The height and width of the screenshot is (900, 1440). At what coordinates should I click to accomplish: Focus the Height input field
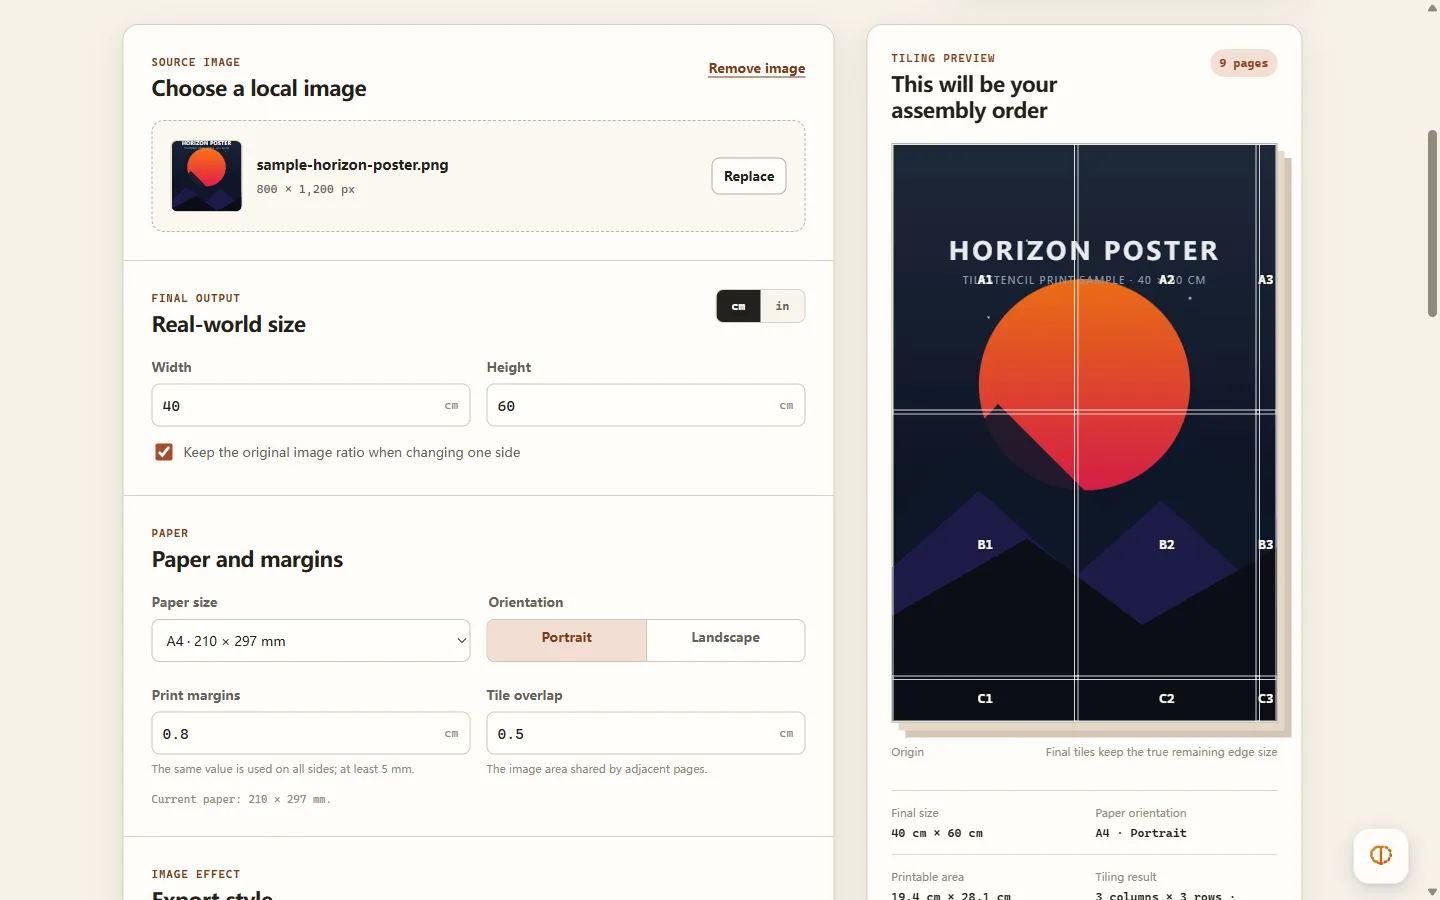[646, 405]
